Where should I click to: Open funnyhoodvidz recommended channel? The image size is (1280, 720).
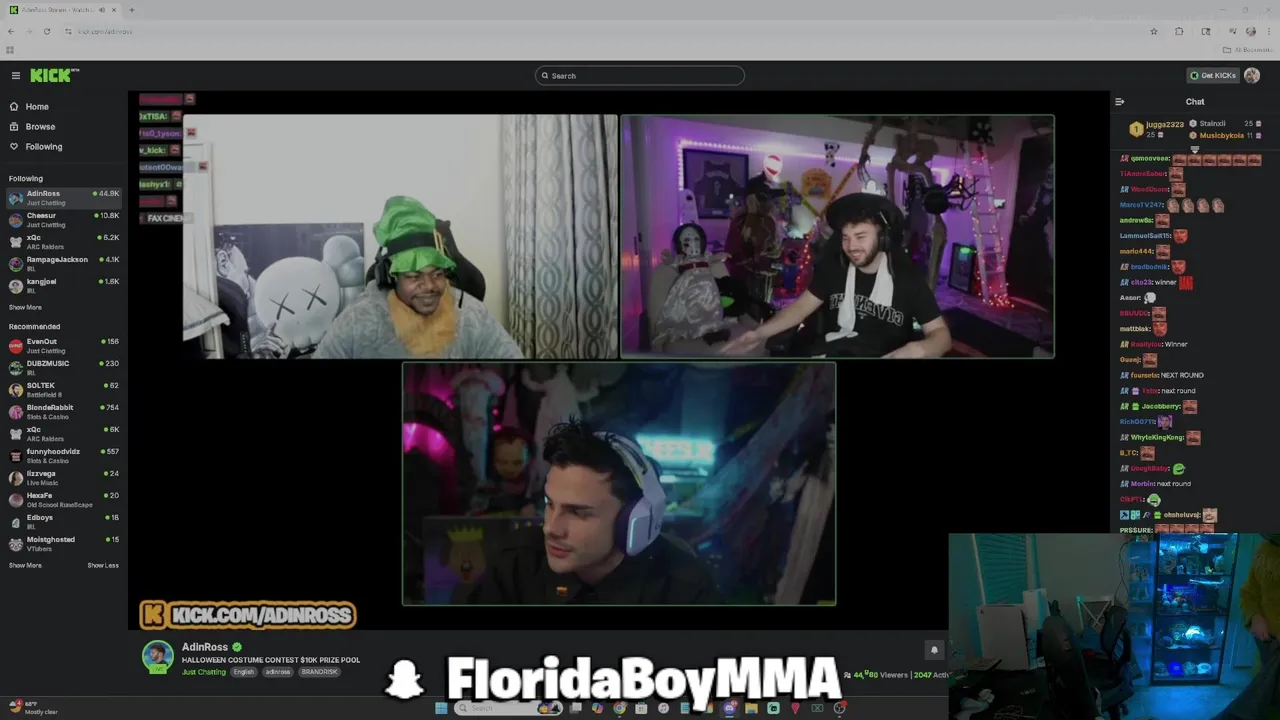point(64,455)
